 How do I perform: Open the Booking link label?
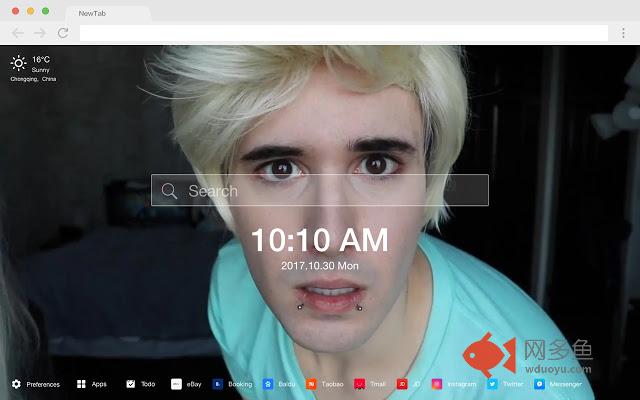pyautogui.click(x=240, y=384)
